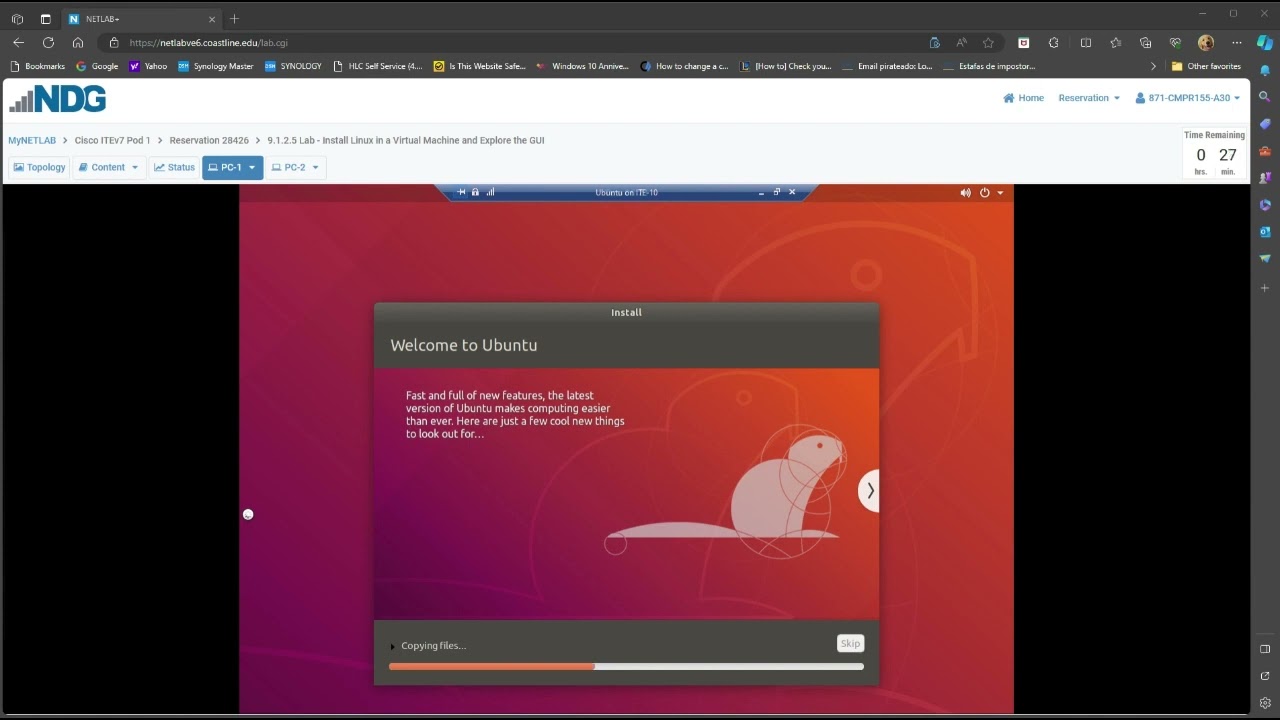Open Windows 10 Anniversary bookmark
This screenshot has height=720, width=1280.
point(582,67)
